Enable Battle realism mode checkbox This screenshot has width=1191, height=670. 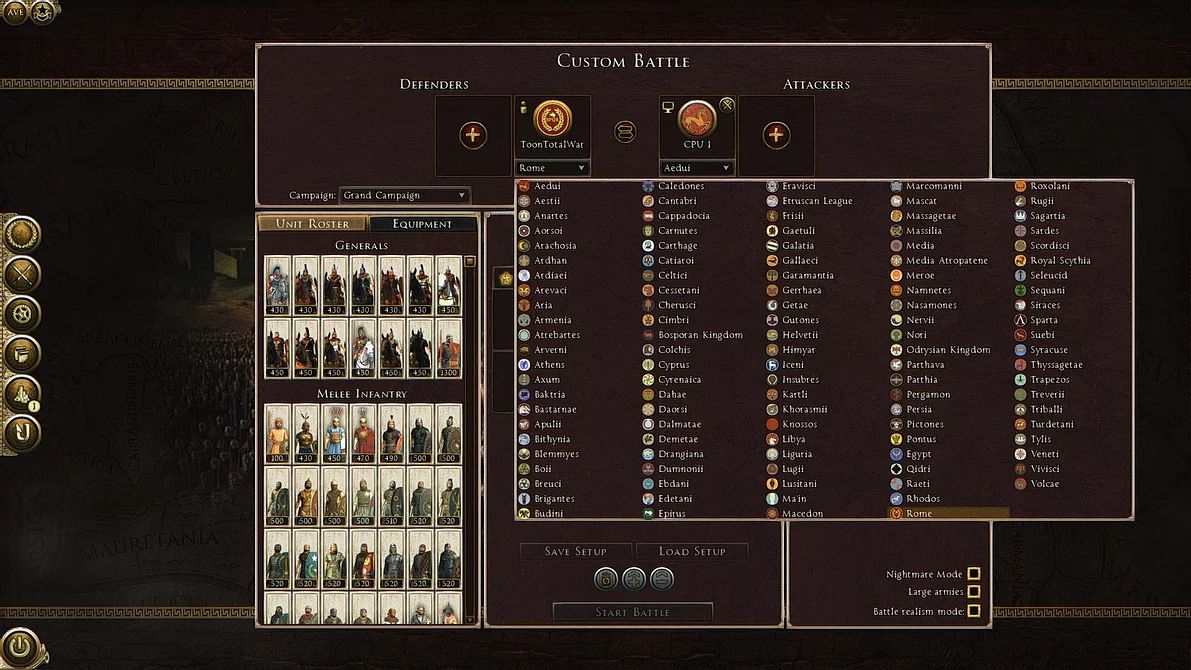973,611
